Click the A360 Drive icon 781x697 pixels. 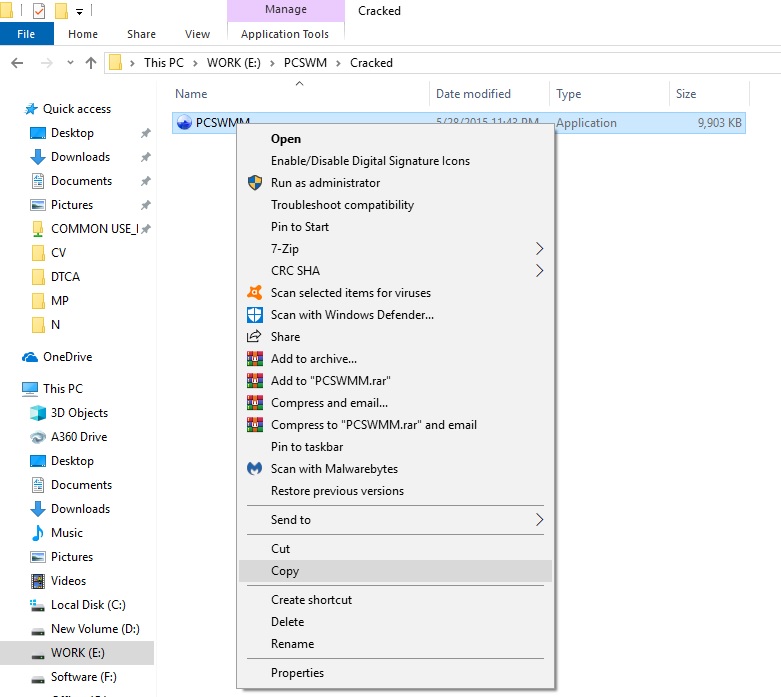(x=38, y=437)
